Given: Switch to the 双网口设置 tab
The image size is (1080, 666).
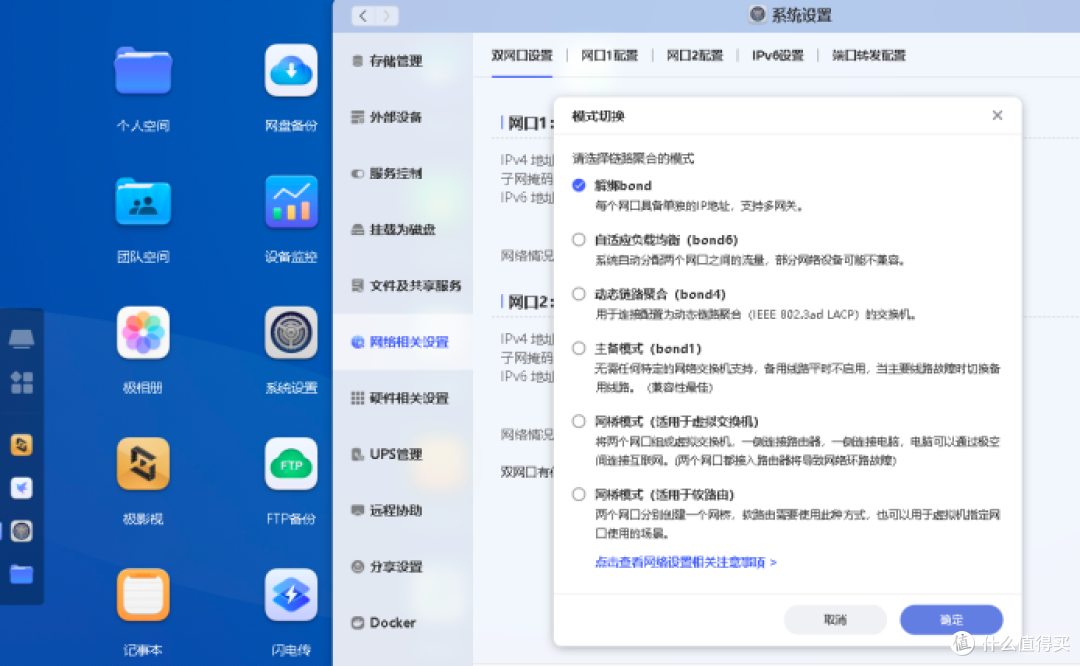Looking at the screenshot, I should [x=522, y=55].
